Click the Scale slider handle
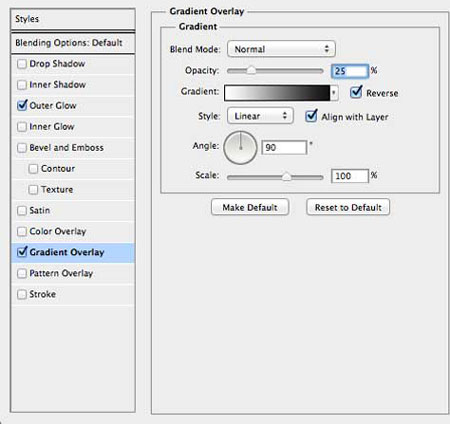The height and width of the screenshot is (424, 450). [x=286, y=177]
